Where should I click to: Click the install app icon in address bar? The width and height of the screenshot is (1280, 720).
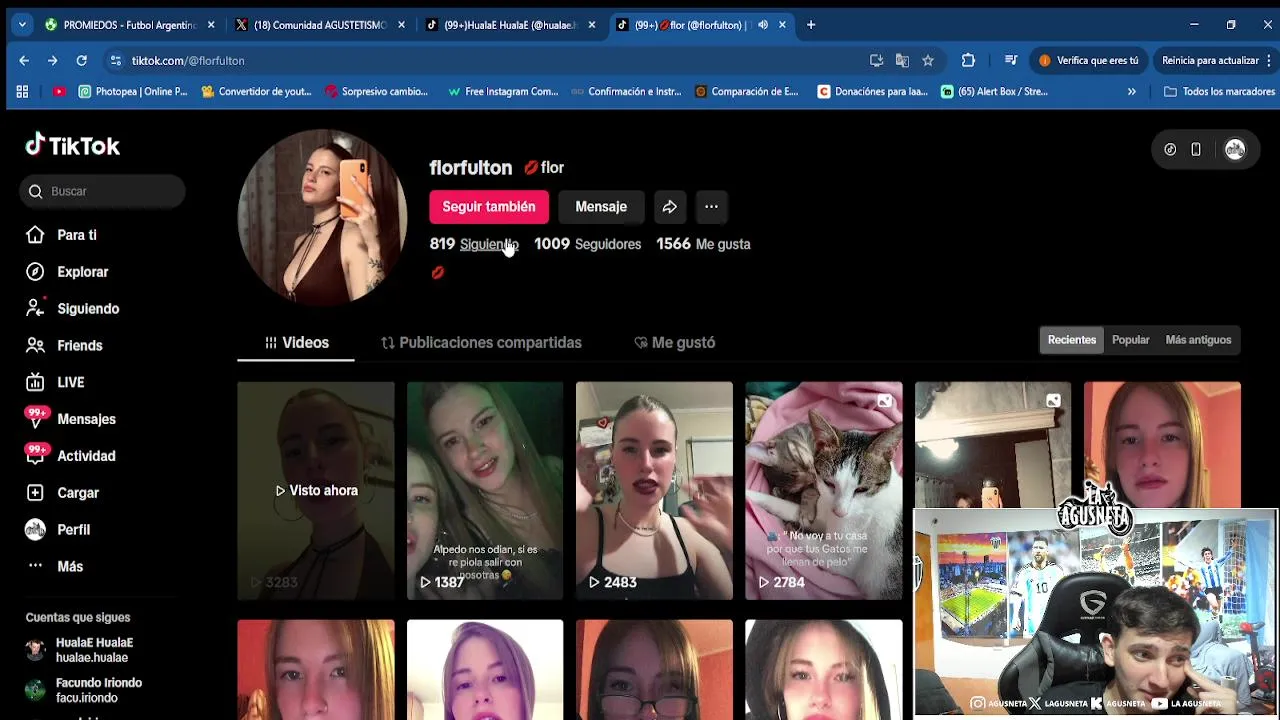tap(876, 61)
